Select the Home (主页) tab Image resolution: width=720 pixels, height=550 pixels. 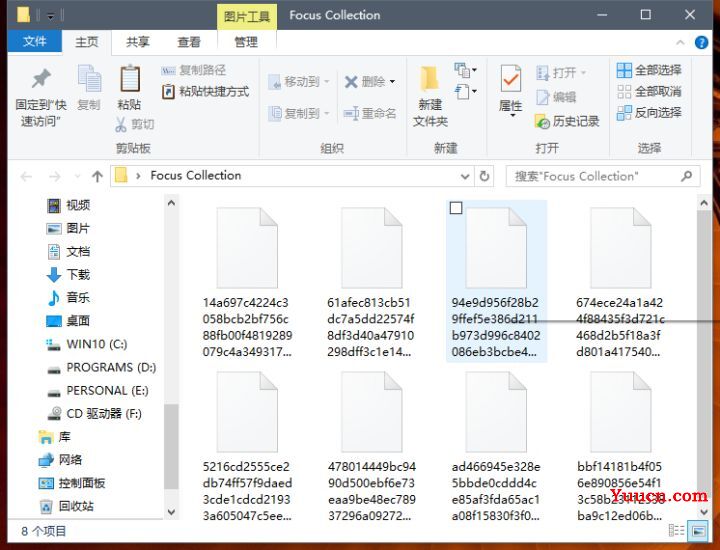[x=86, y=42]
